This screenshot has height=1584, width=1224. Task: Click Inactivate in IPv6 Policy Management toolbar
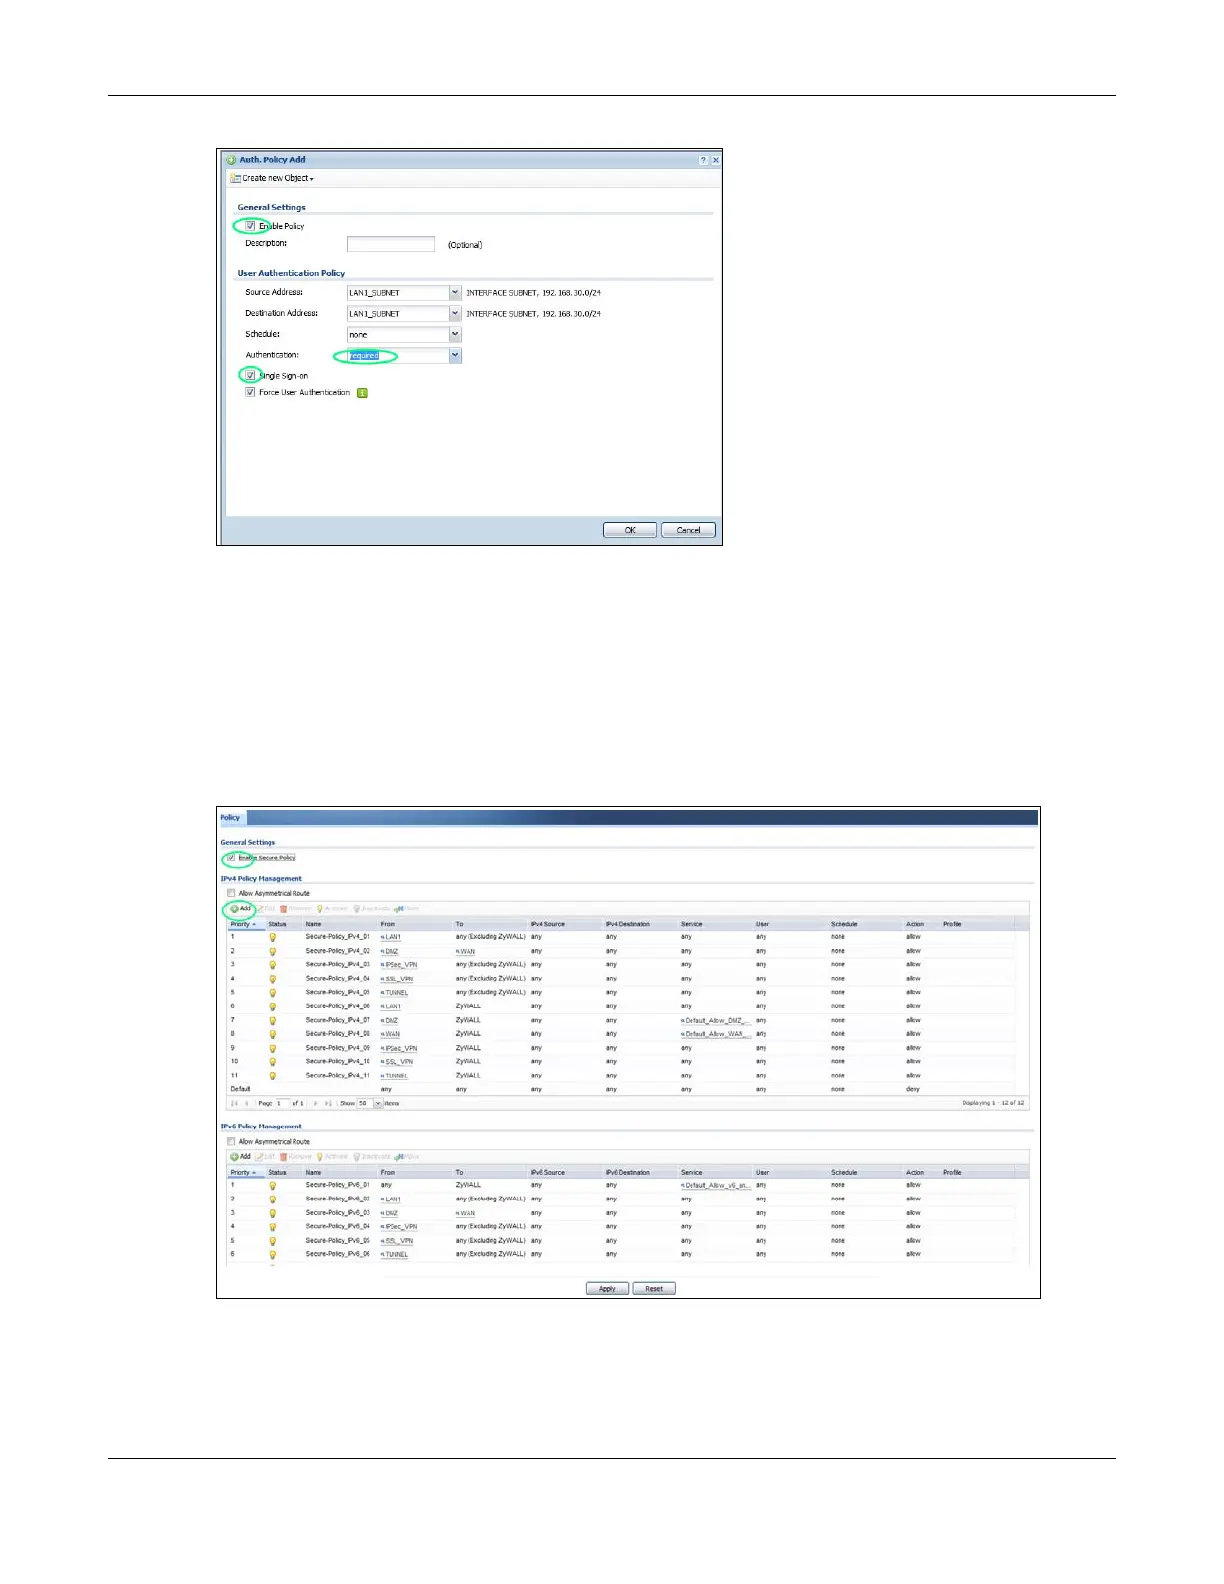[372, 1157]
